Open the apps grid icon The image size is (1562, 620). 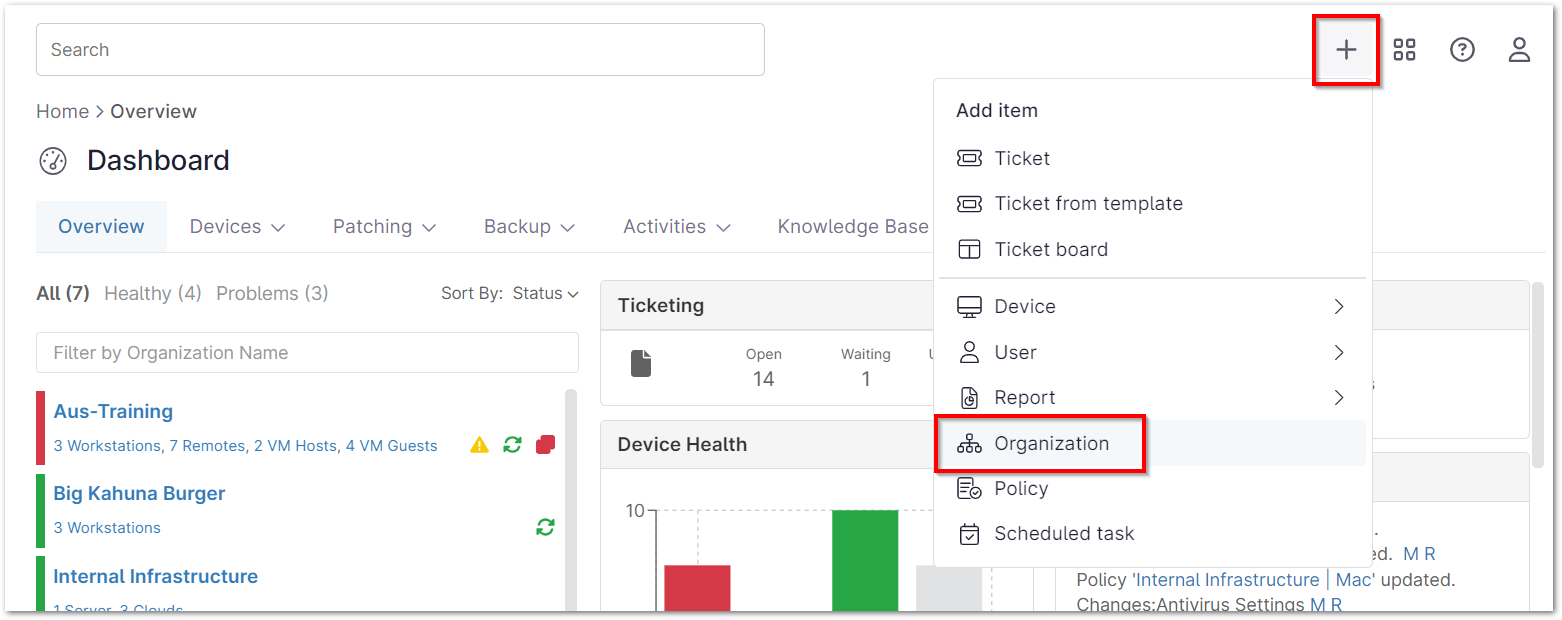[x=1404, y=49]
